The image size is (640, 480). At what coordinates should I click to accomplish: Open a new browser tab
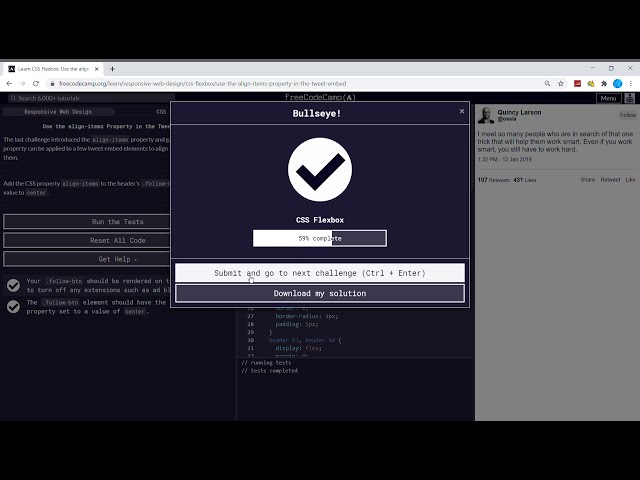pos(112,69)
